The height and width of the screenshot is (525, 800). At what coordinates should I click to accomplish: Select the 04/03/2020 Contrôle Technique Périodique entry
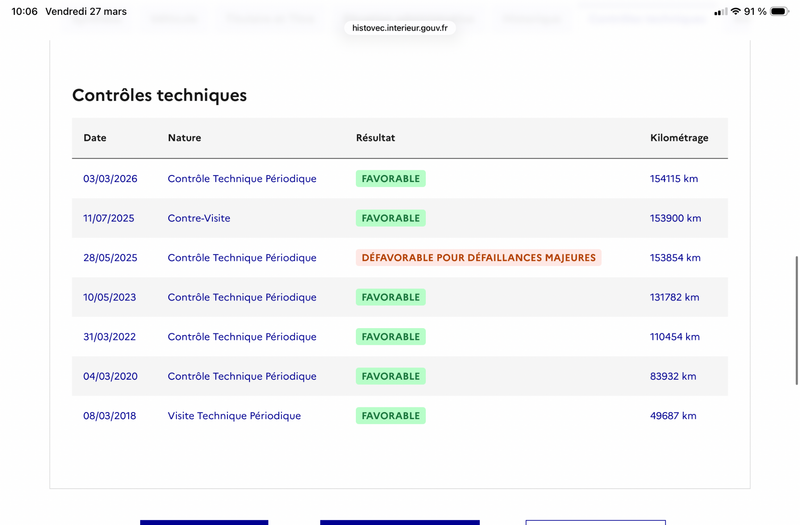242,377
